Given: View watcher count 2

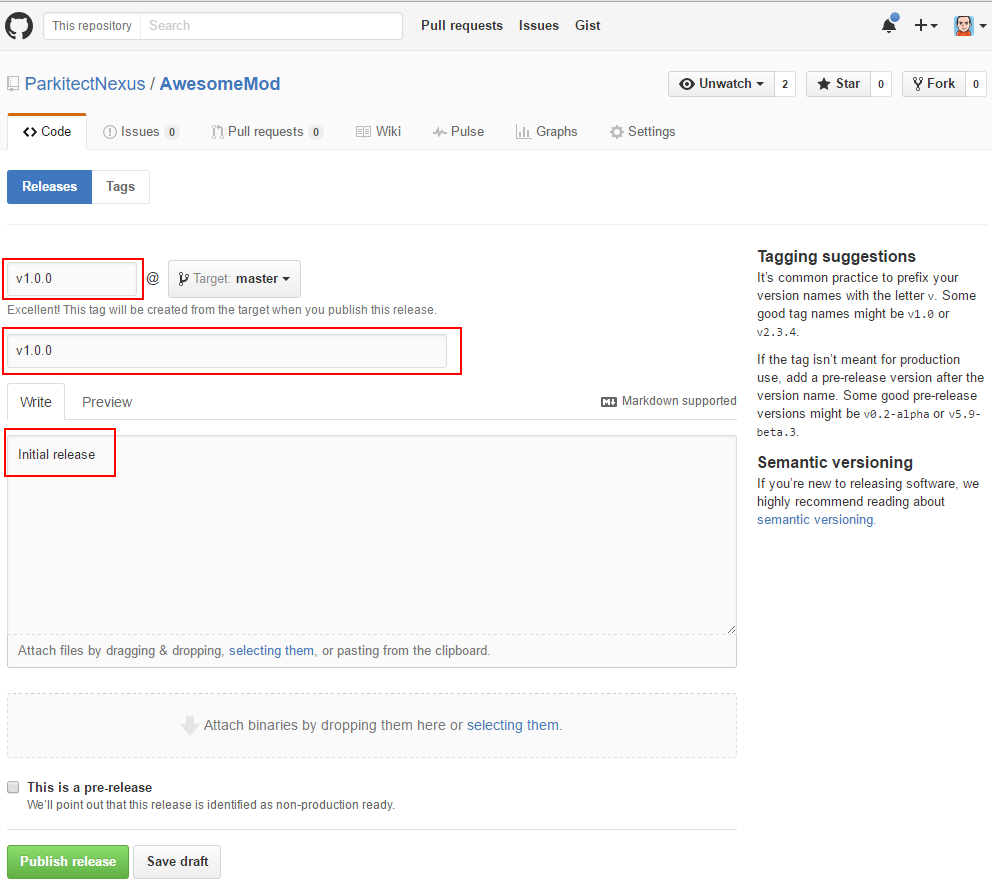Looking at the screenshot, I should pos(785,84).
